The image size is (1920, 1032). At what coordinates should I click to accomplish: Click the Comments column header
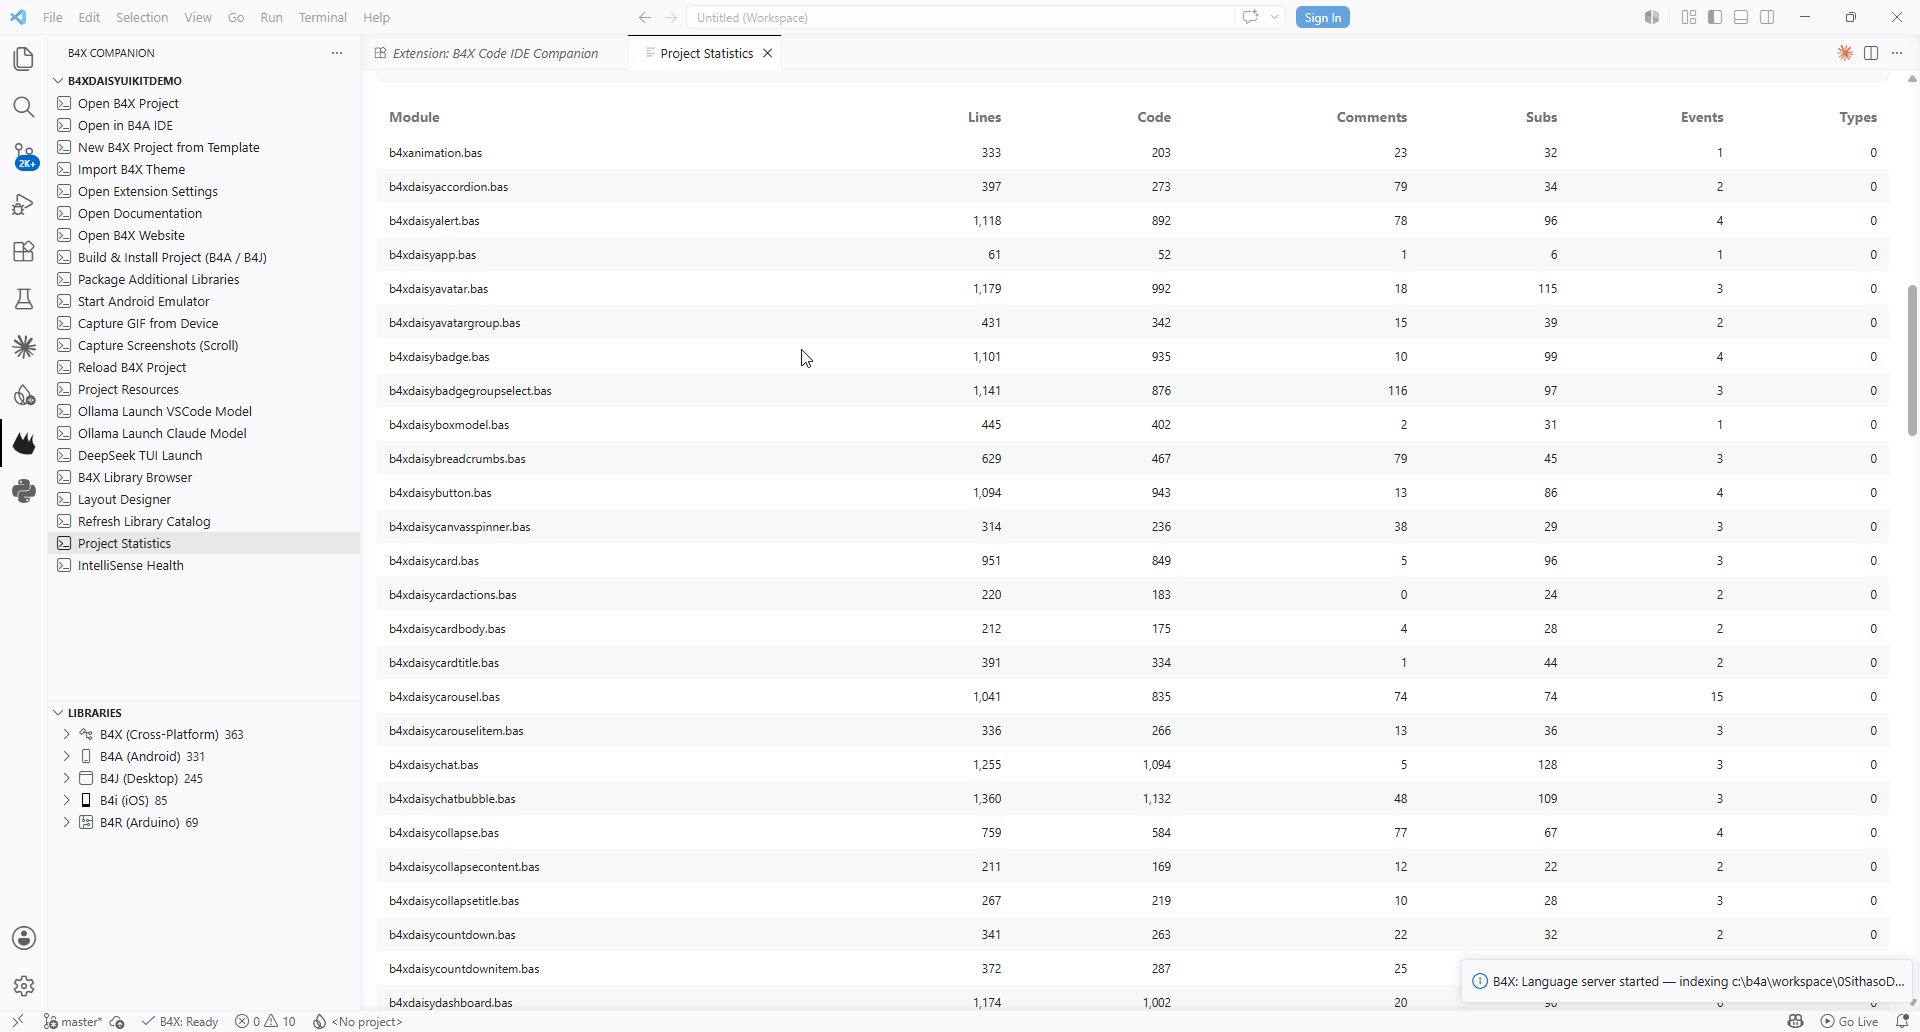coord(1371,117)
